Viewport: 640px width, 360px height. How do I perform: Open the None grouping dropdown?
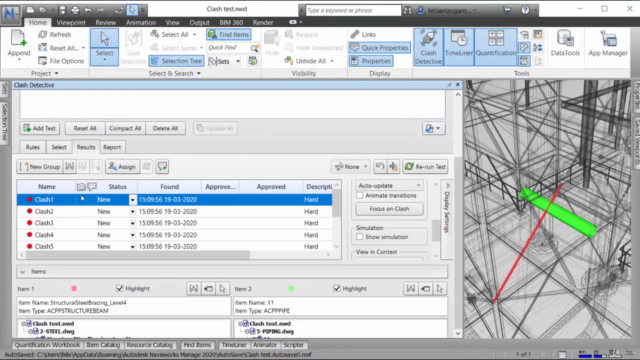pyautogui.click(x=351, y=167)
